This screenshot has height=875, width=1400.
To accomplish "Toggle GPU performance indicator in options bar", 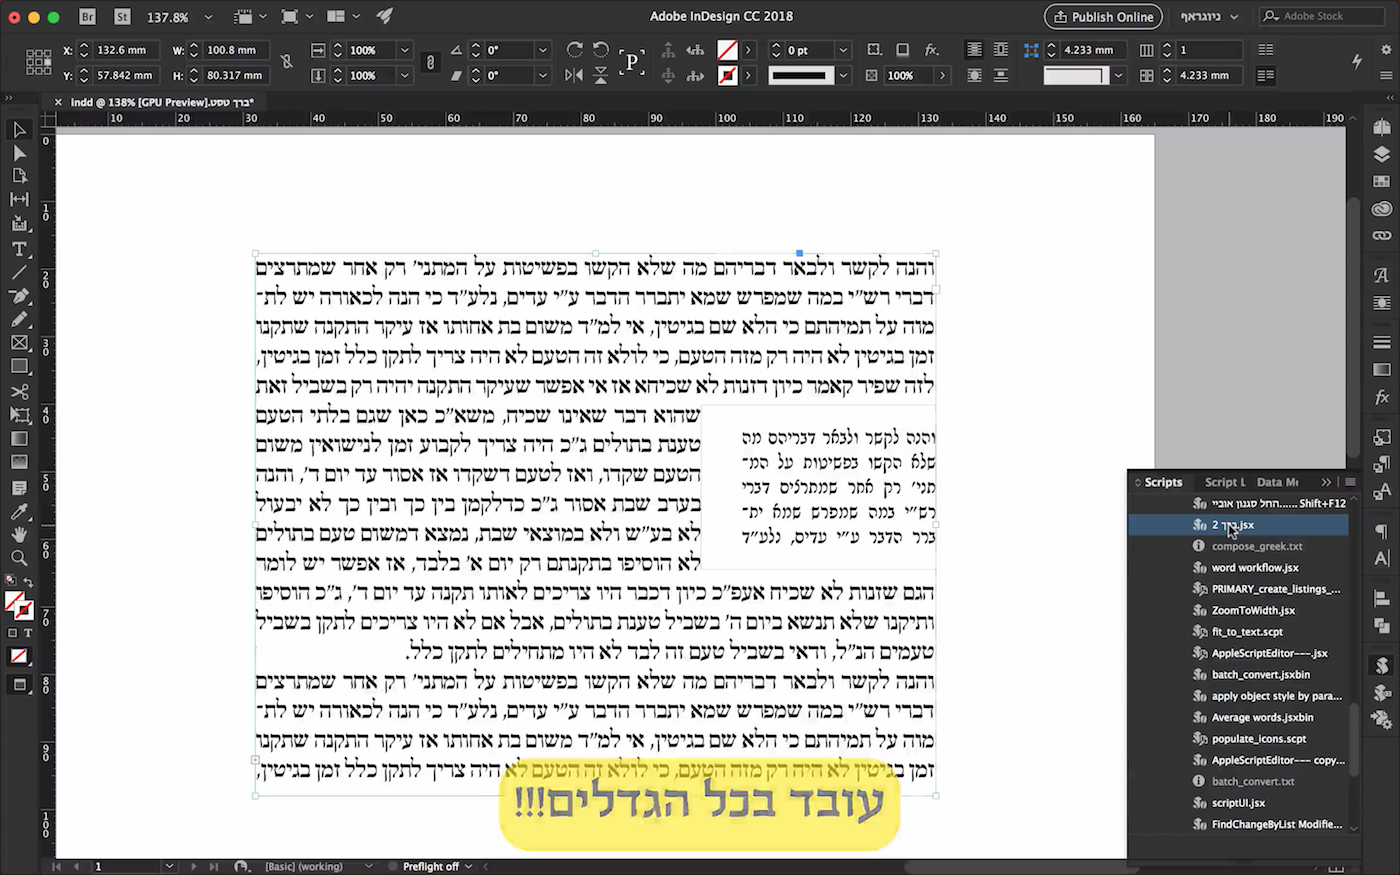I will pos(1356,62).
